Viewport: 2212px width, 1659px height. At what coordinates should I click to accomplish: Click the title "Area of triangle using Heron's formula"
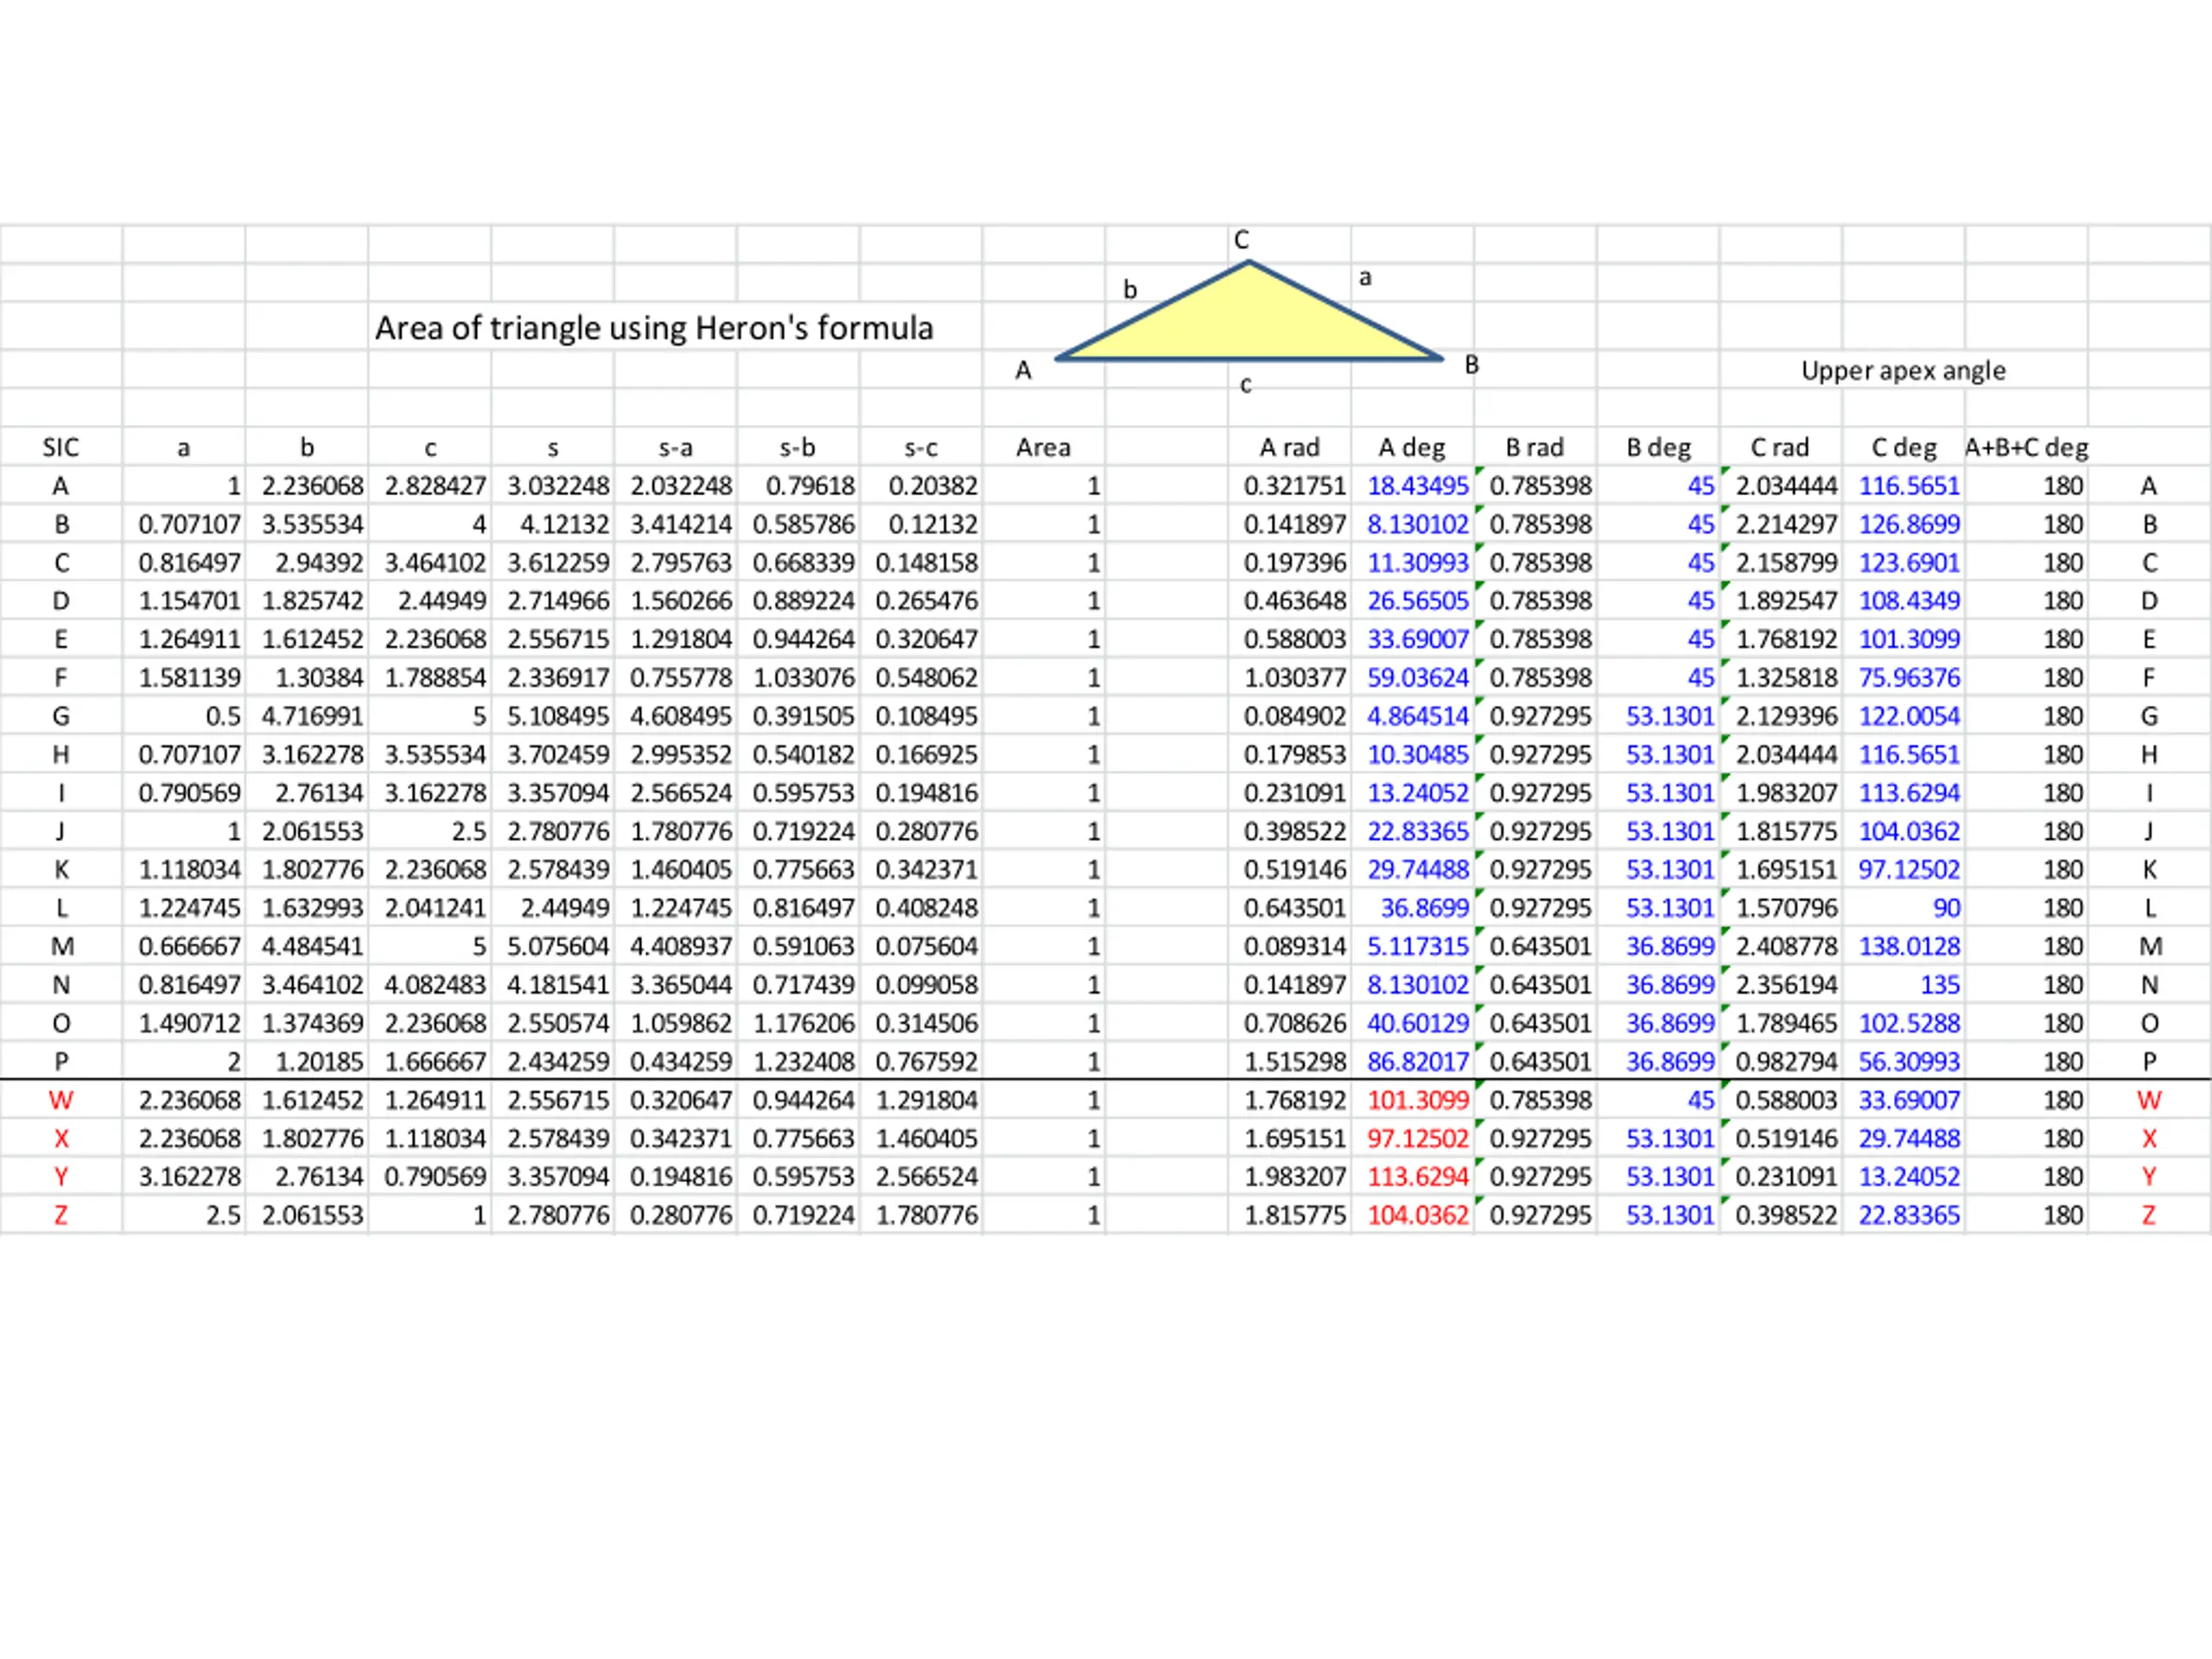(x=654, y=328)
